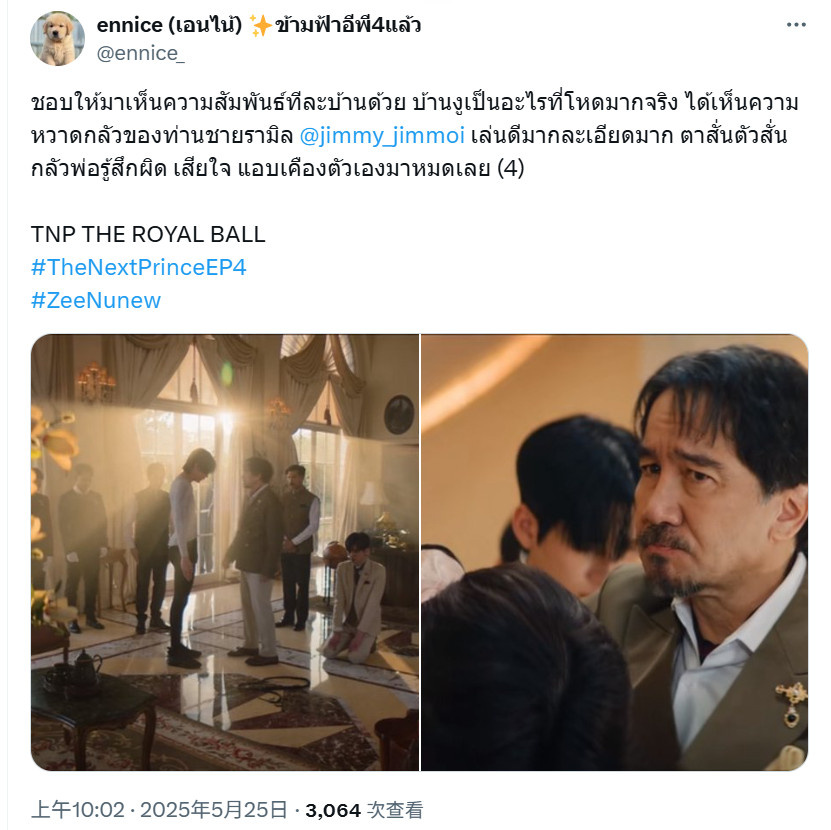
Task: Visit the @jimmy_jimmoi mention
Action: pyautogui.click(x=382, y=135)
